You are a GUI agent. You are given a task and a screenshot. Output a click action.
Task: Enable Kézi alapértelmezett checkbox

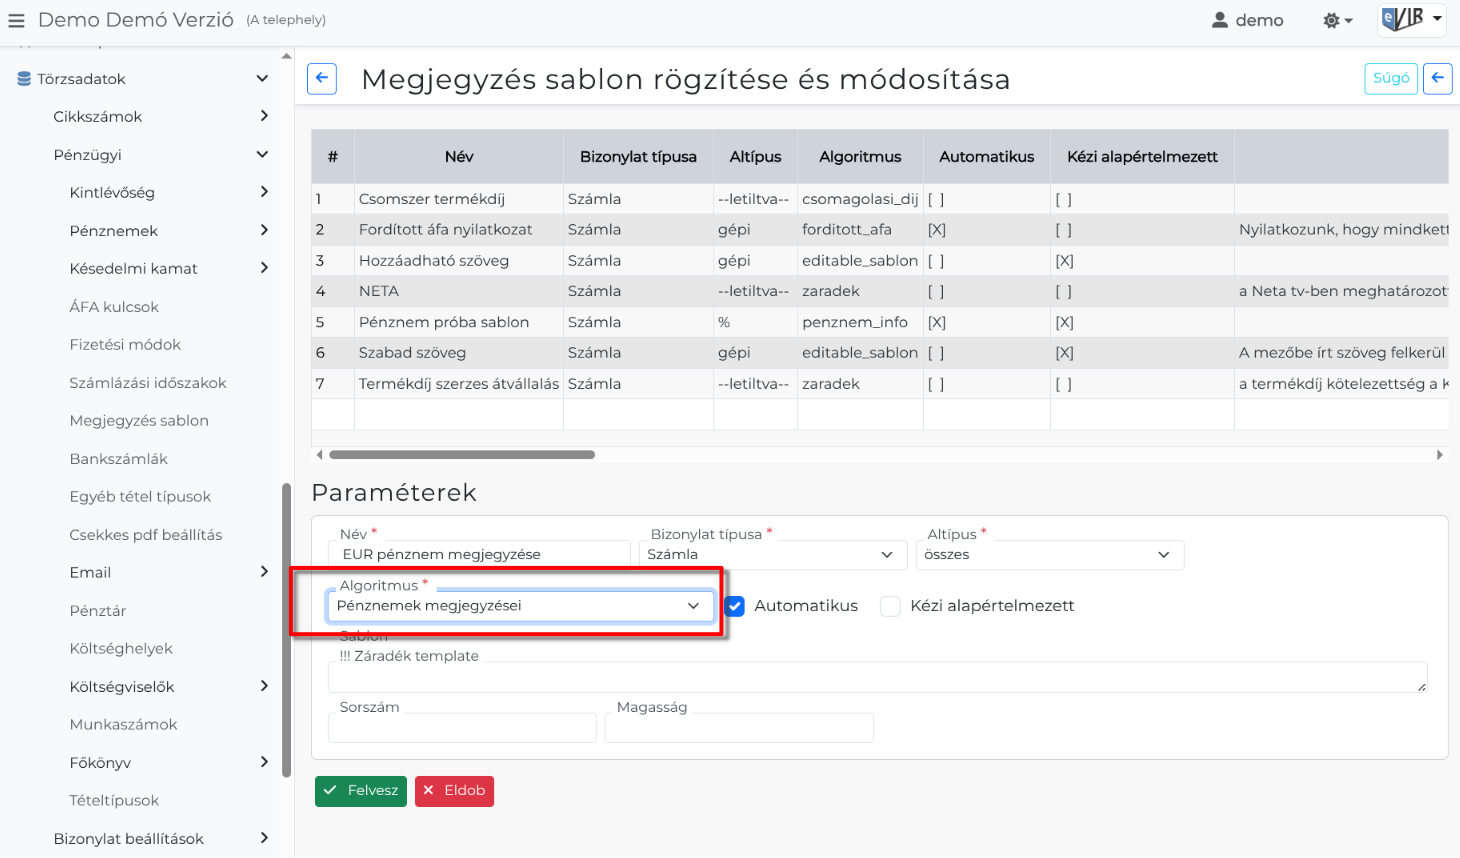[890, 606]
